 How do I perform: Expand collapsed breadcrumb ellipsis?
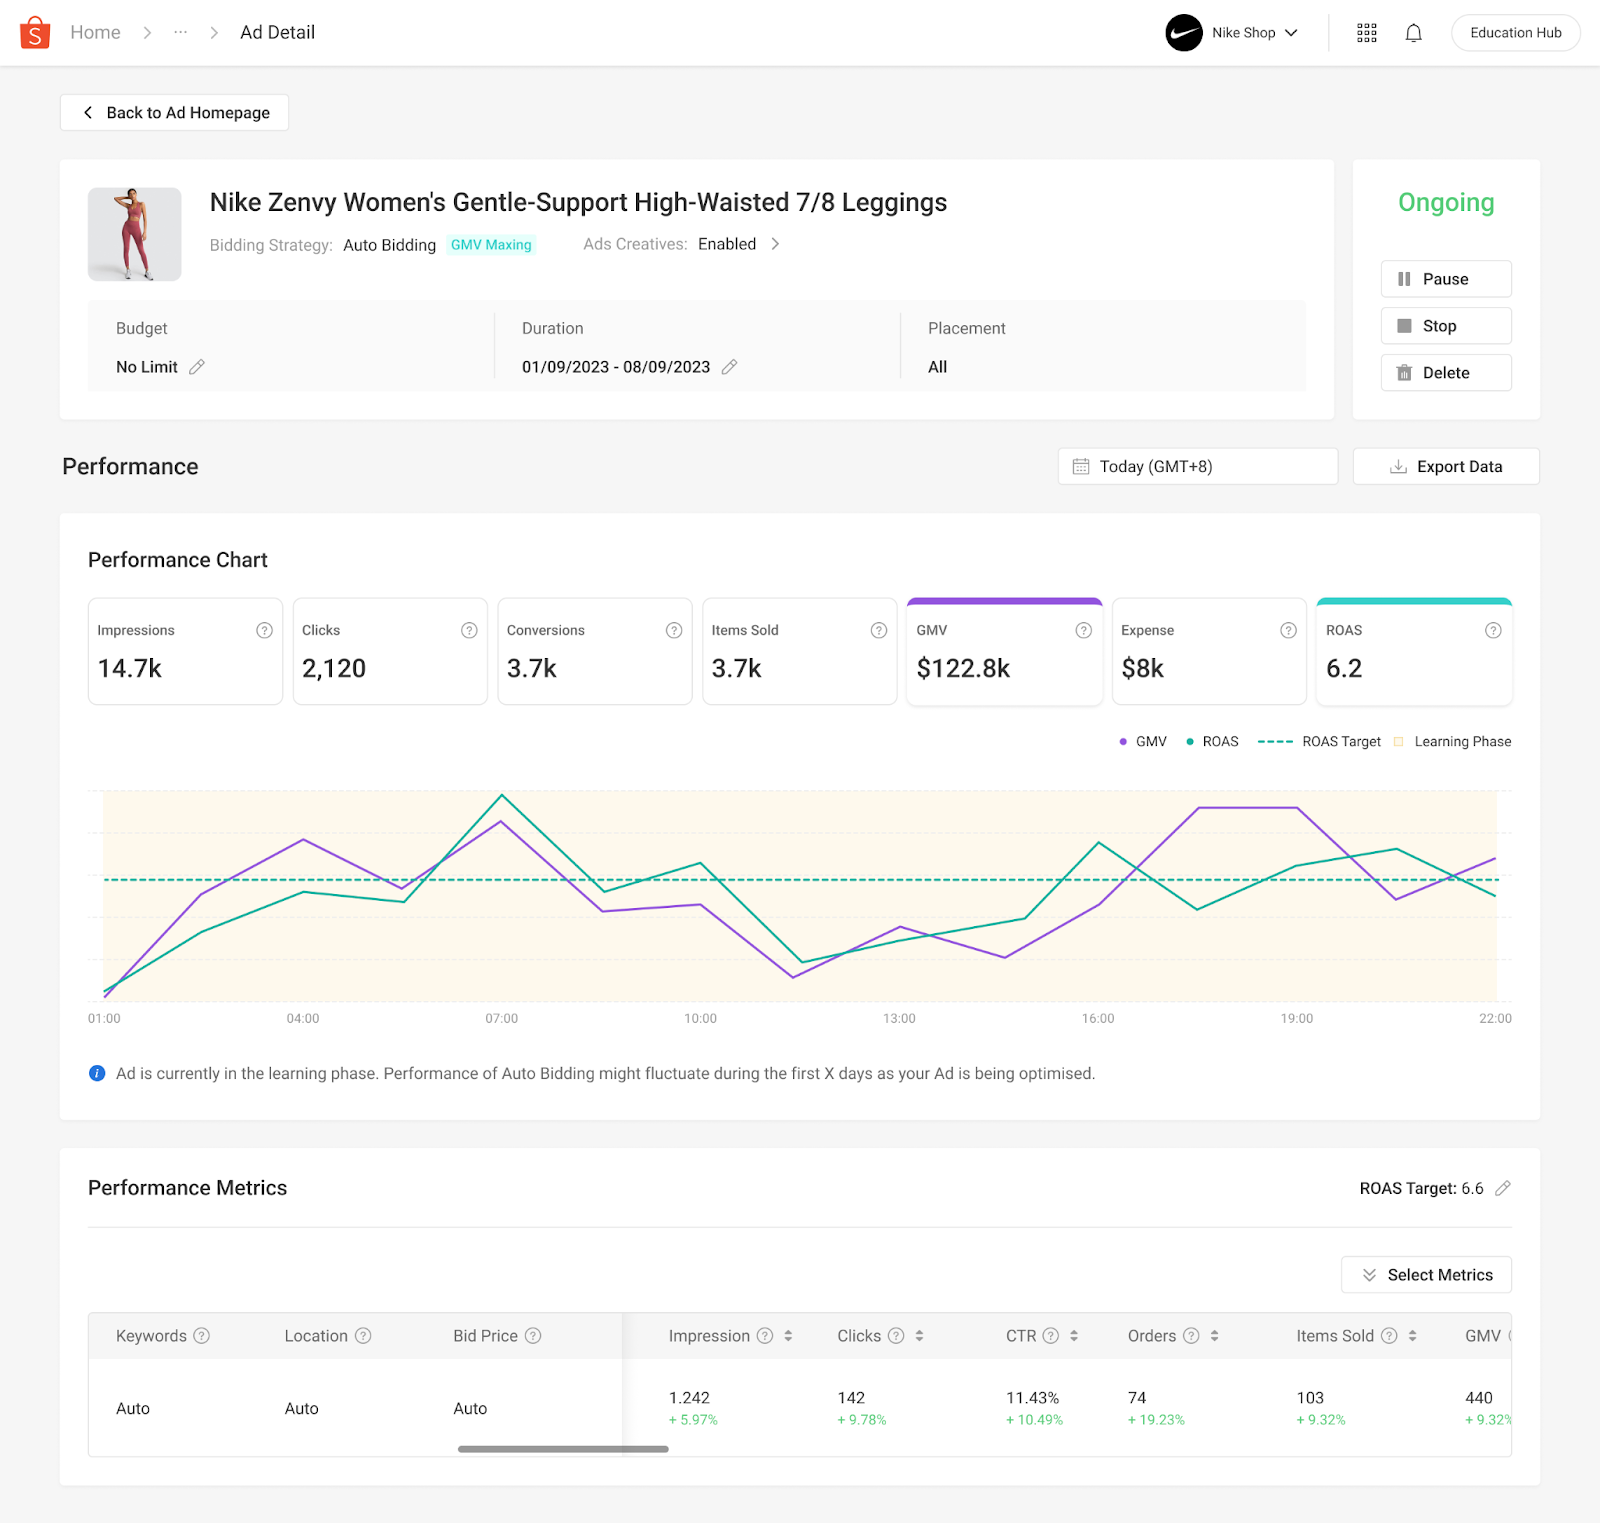(180, 32)
